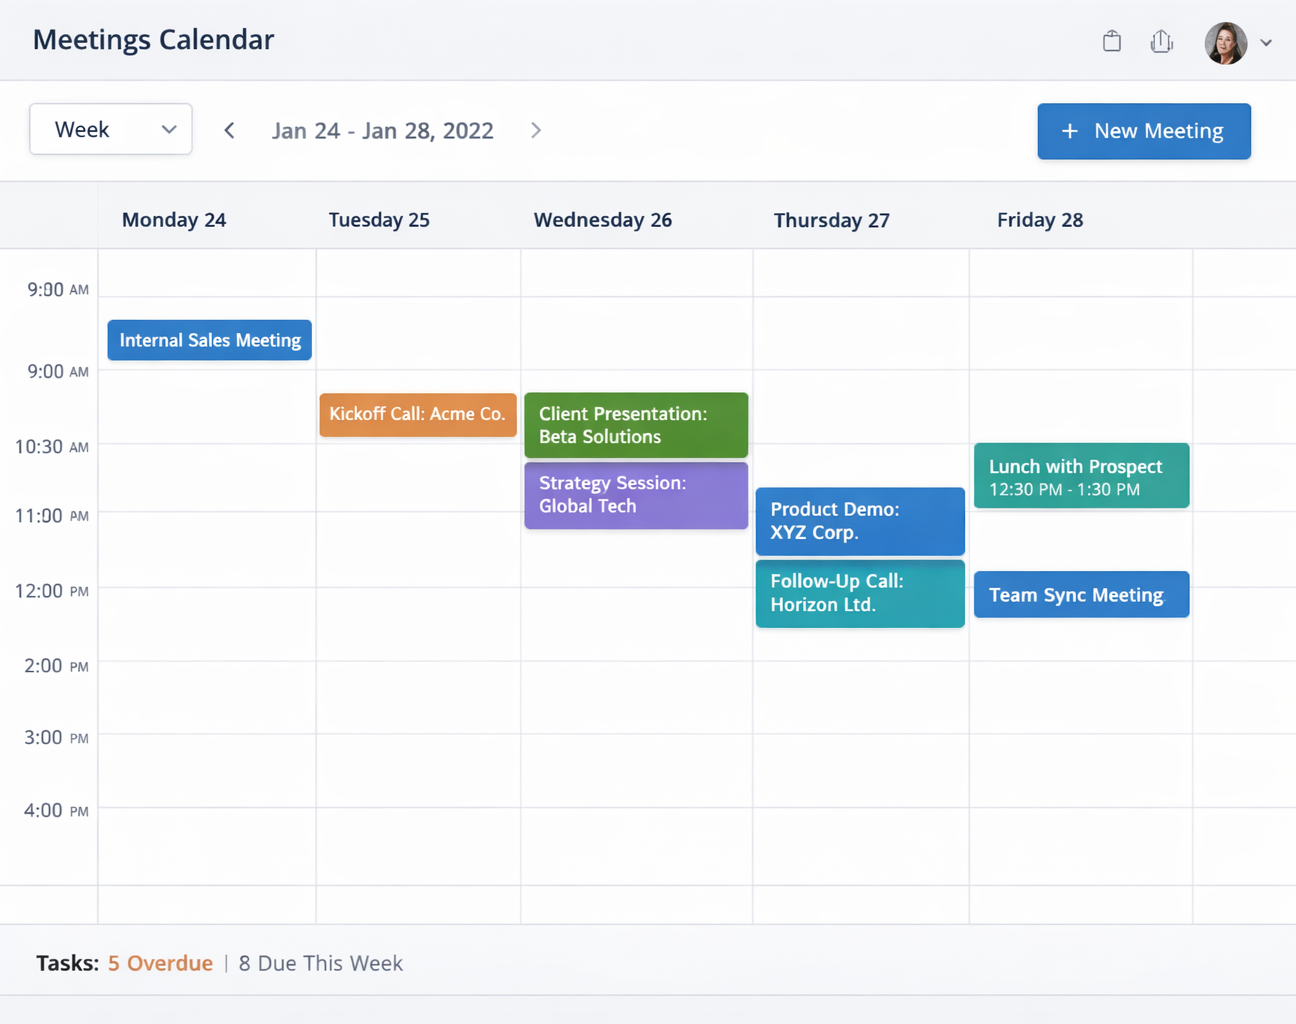Open the Kickoff Call: Acme Co. event
The image size is (1296, 1024).
tap(417, 415)
